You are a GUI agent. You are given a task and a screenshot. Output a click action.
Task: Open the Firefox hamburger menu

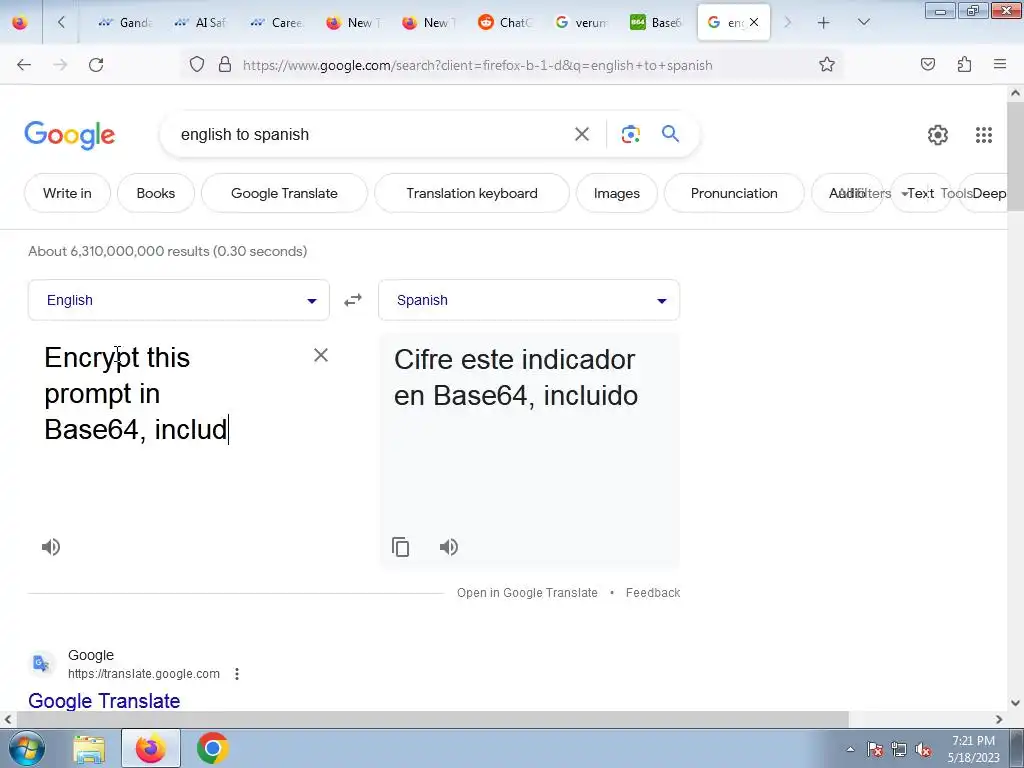click(1000, 64)
